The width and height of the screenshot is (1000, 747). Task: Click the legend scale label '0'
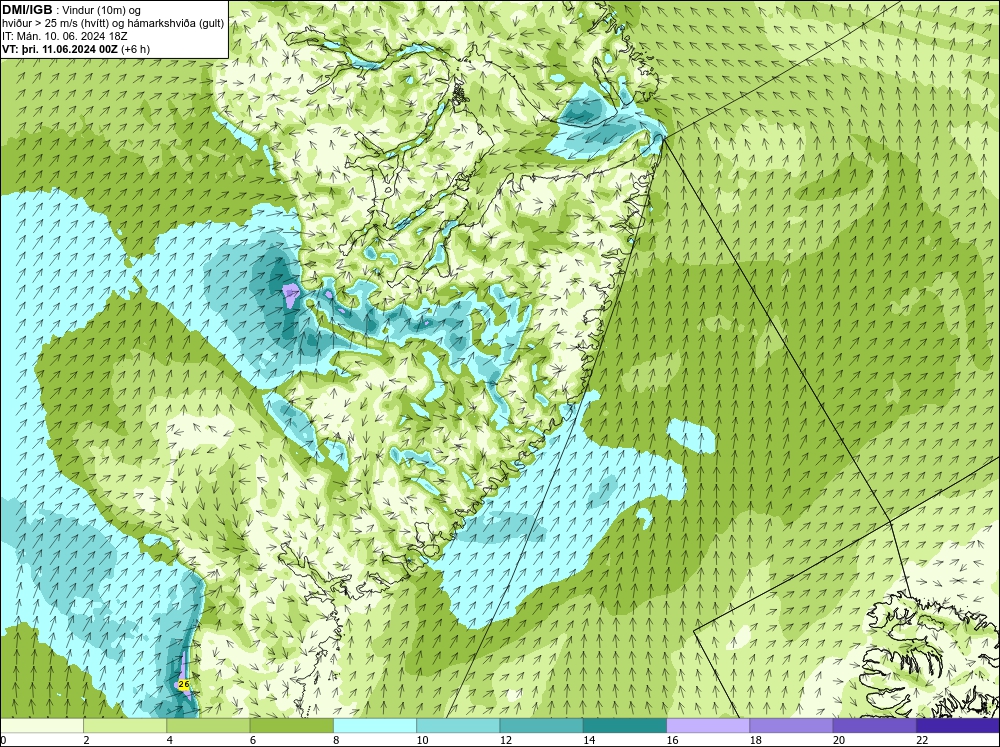(x=3, y=740)
